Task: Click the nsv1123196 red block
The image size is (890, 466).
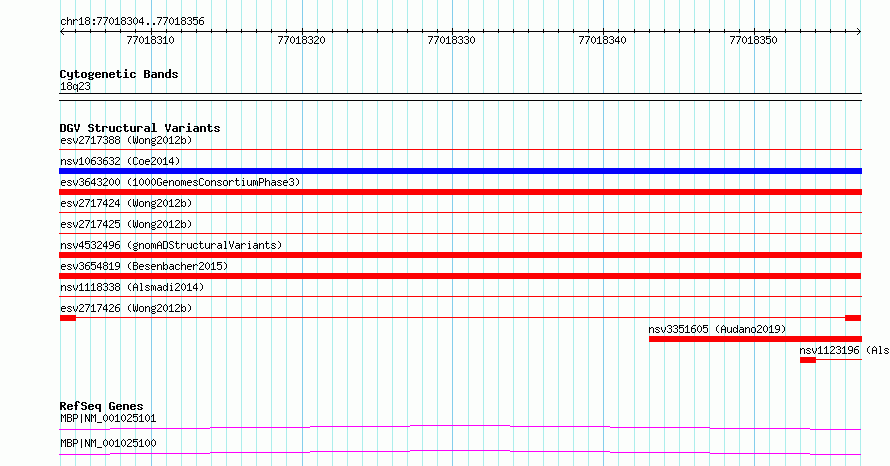Action: (x=808, y=360)
